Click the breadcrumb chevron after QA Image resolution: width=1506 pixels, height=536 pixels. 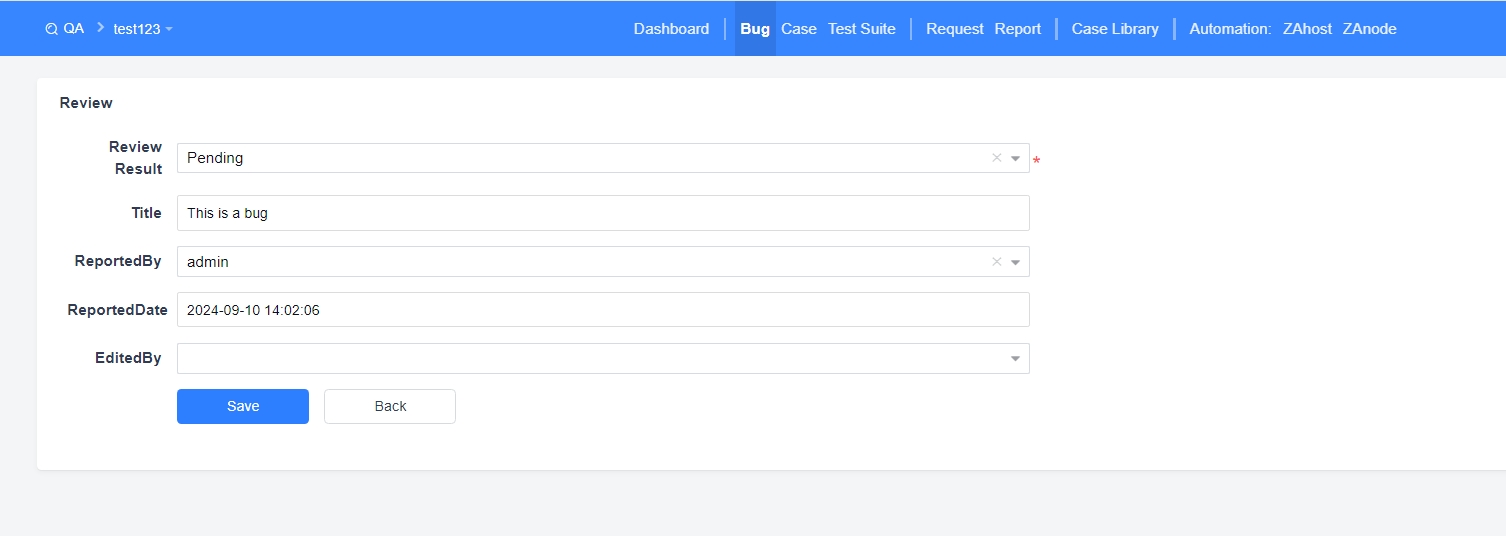(x=100, y=28)
